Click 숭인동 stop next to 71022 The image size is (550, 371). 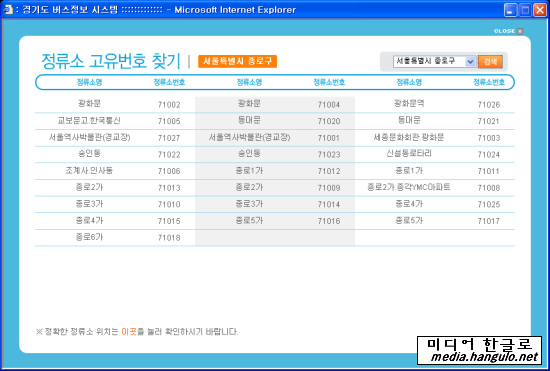[x=89, y=154]
